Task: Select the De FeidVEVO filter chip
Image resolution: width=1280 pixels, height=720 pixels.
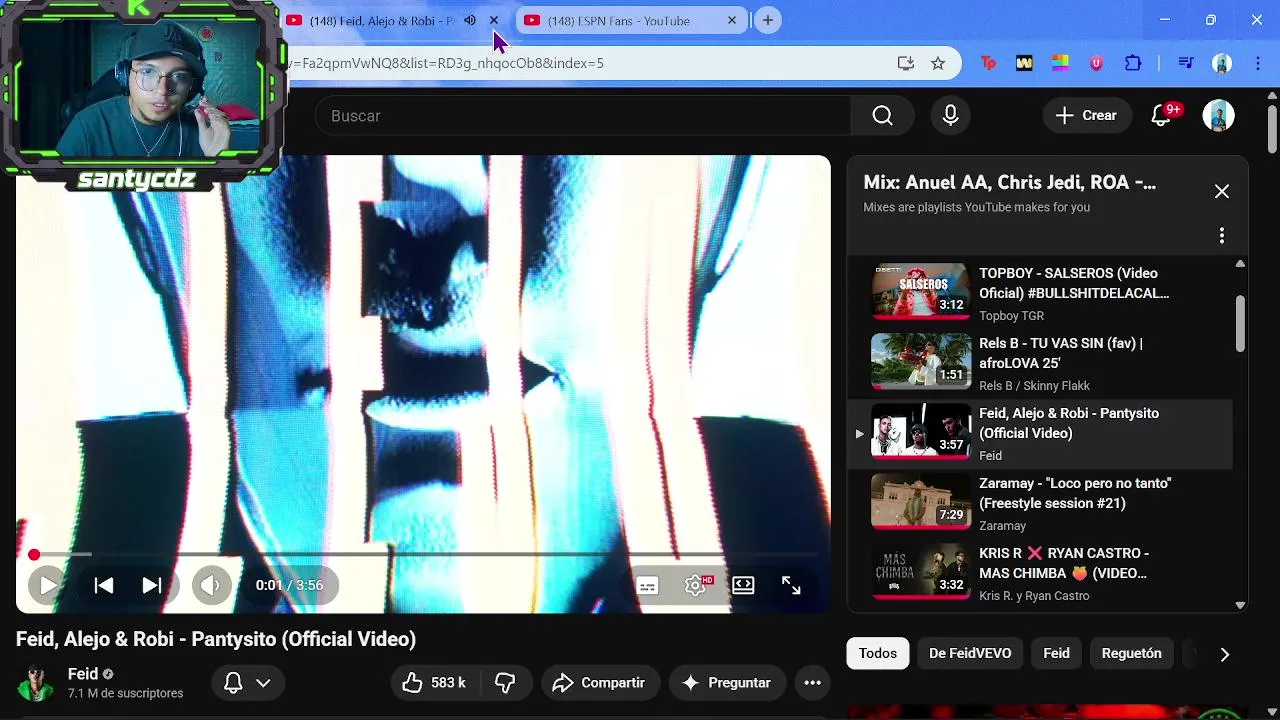Action: pyautogui.click(x=970, y=653)
